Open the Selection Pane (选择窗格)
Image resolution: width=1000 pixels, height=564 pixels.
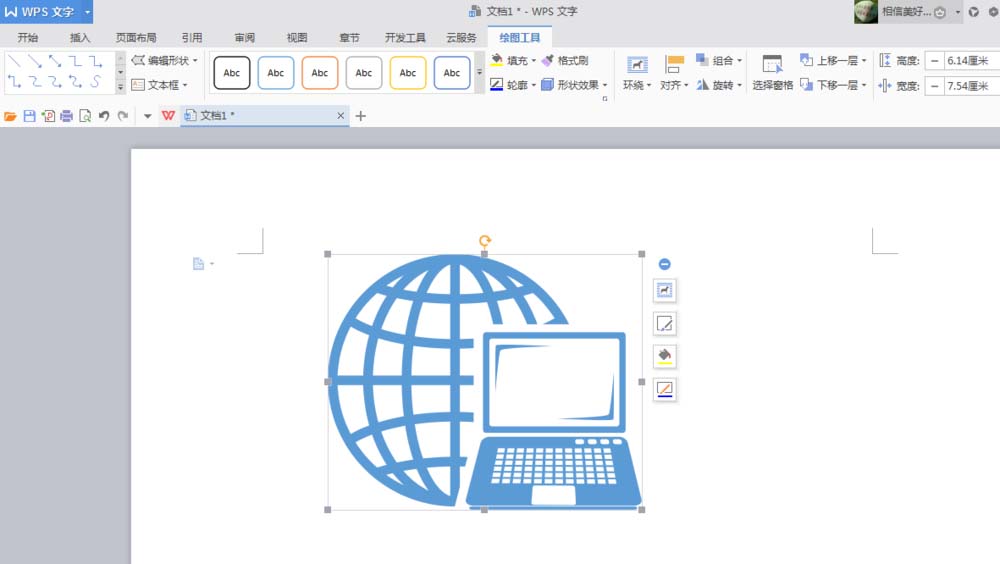(x=772, y=73)
